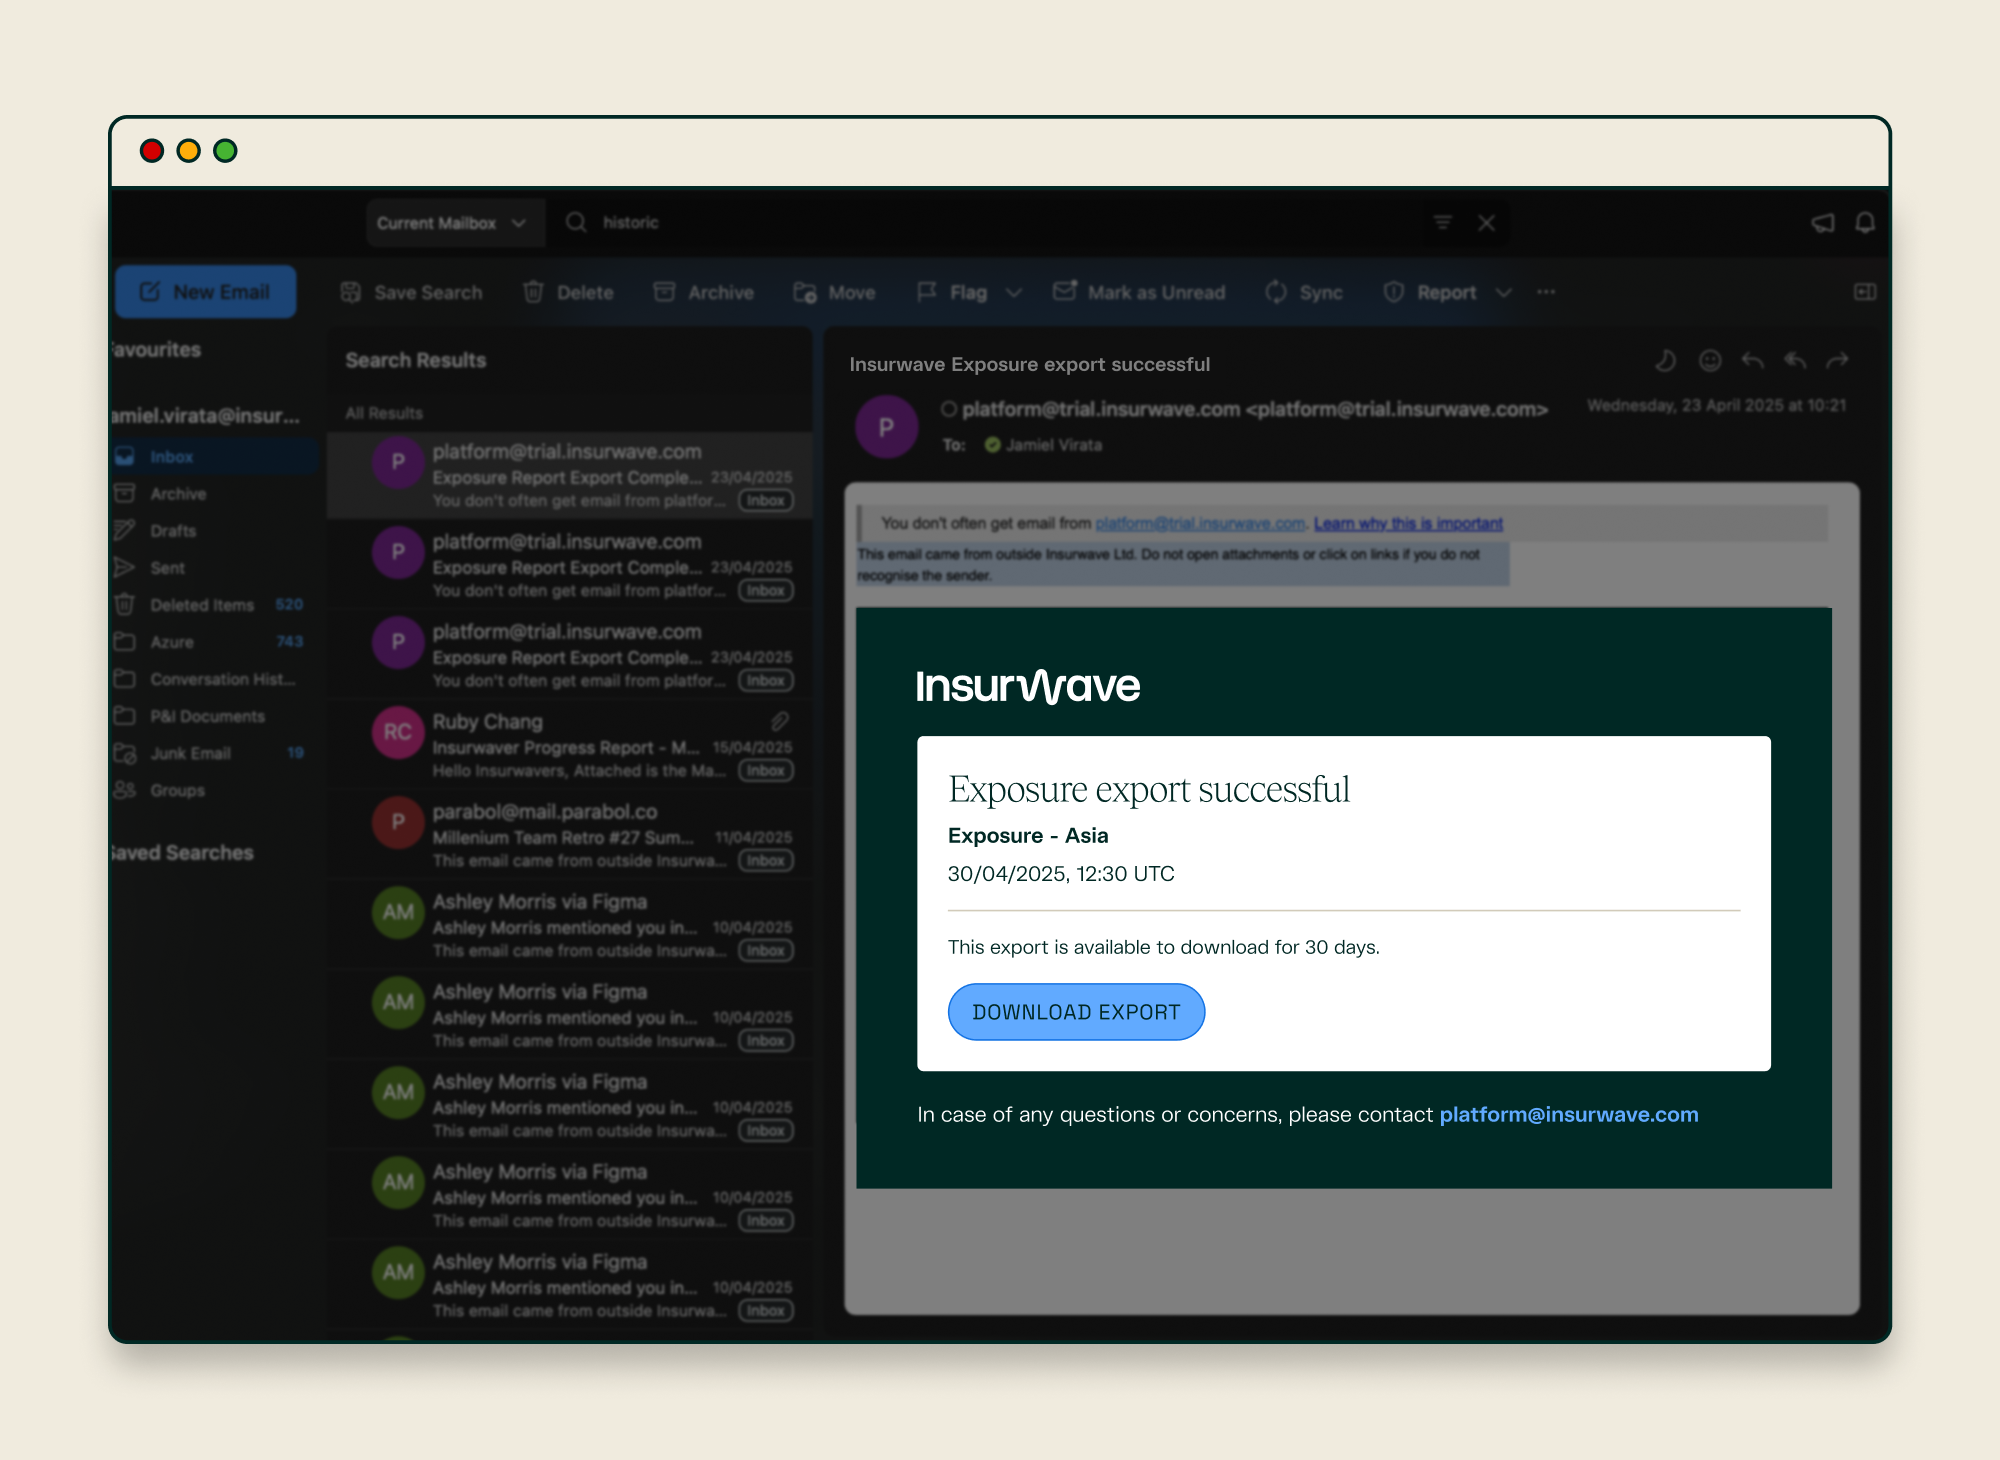This screenshot has height=1460, width=2000.
Task: Open the announcements megaphone icon
Action: click(x=1823, y=222)
